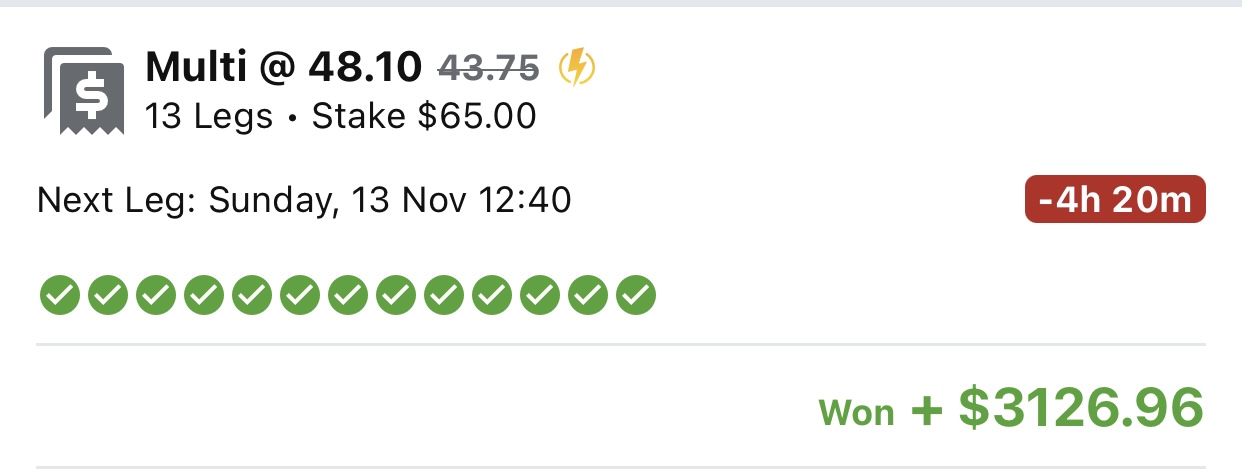The image size is (1242, 474).
Task: Select the ninth green leg checkmark
Action: coord(443,294)
